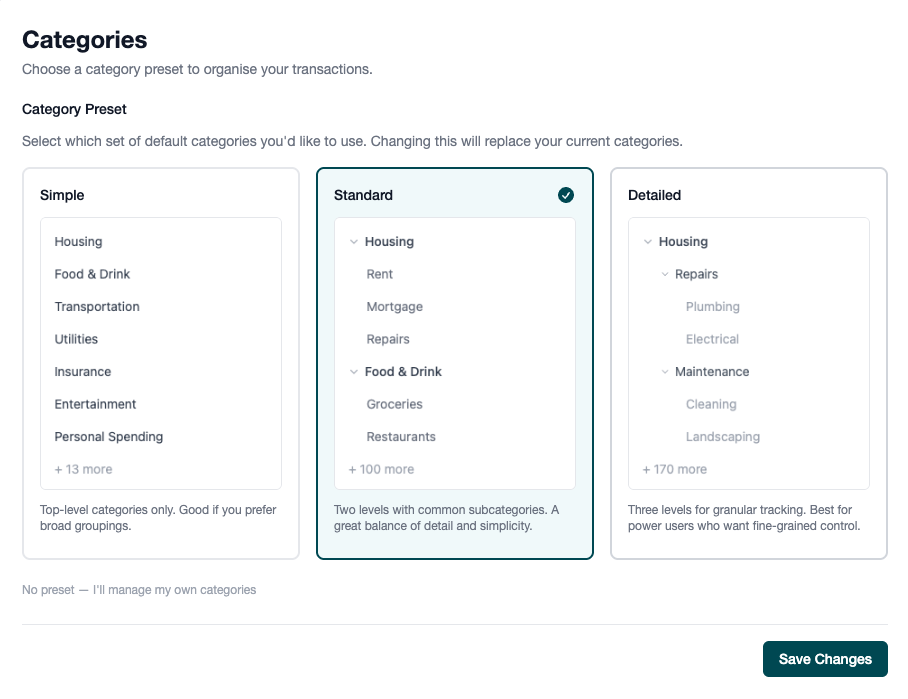Click Plumbing under Repairs in Detailed preset
908x699 pixels.
click(713, 306)
